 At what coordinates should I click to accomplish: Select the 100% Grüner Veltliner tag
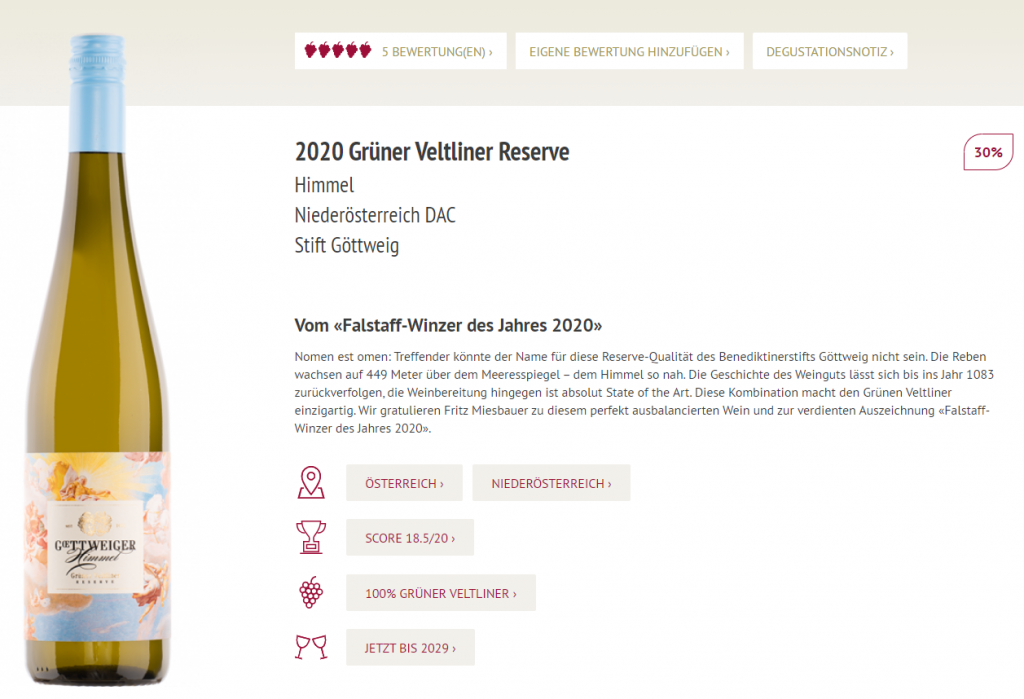[441, 593]
